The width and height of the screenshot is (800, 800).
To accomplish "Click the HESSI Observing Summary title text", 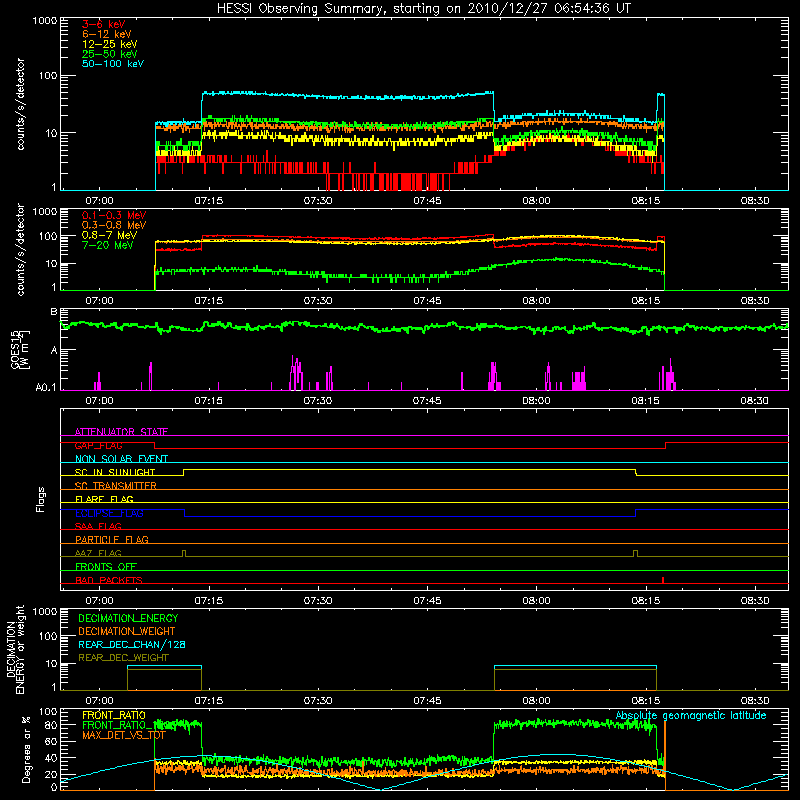I will [424, 9].
